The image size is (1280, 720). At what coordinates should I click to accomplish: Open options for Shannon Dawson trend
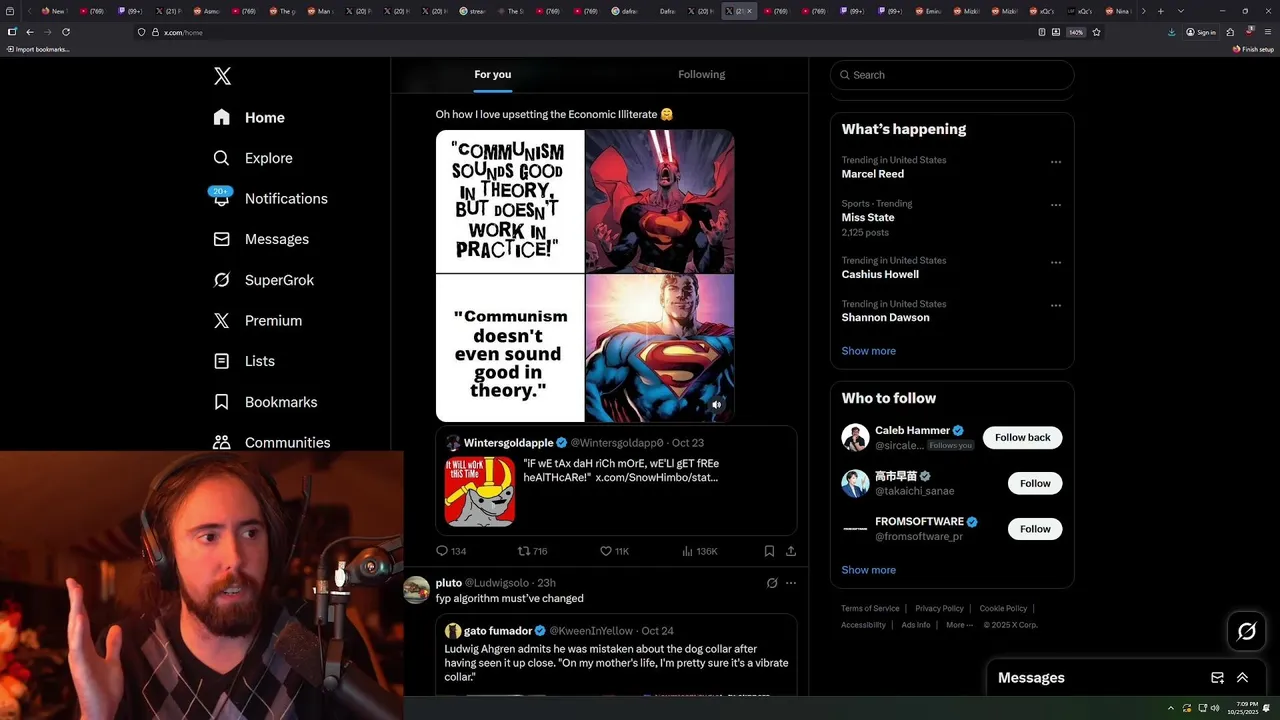(1055, 306)
